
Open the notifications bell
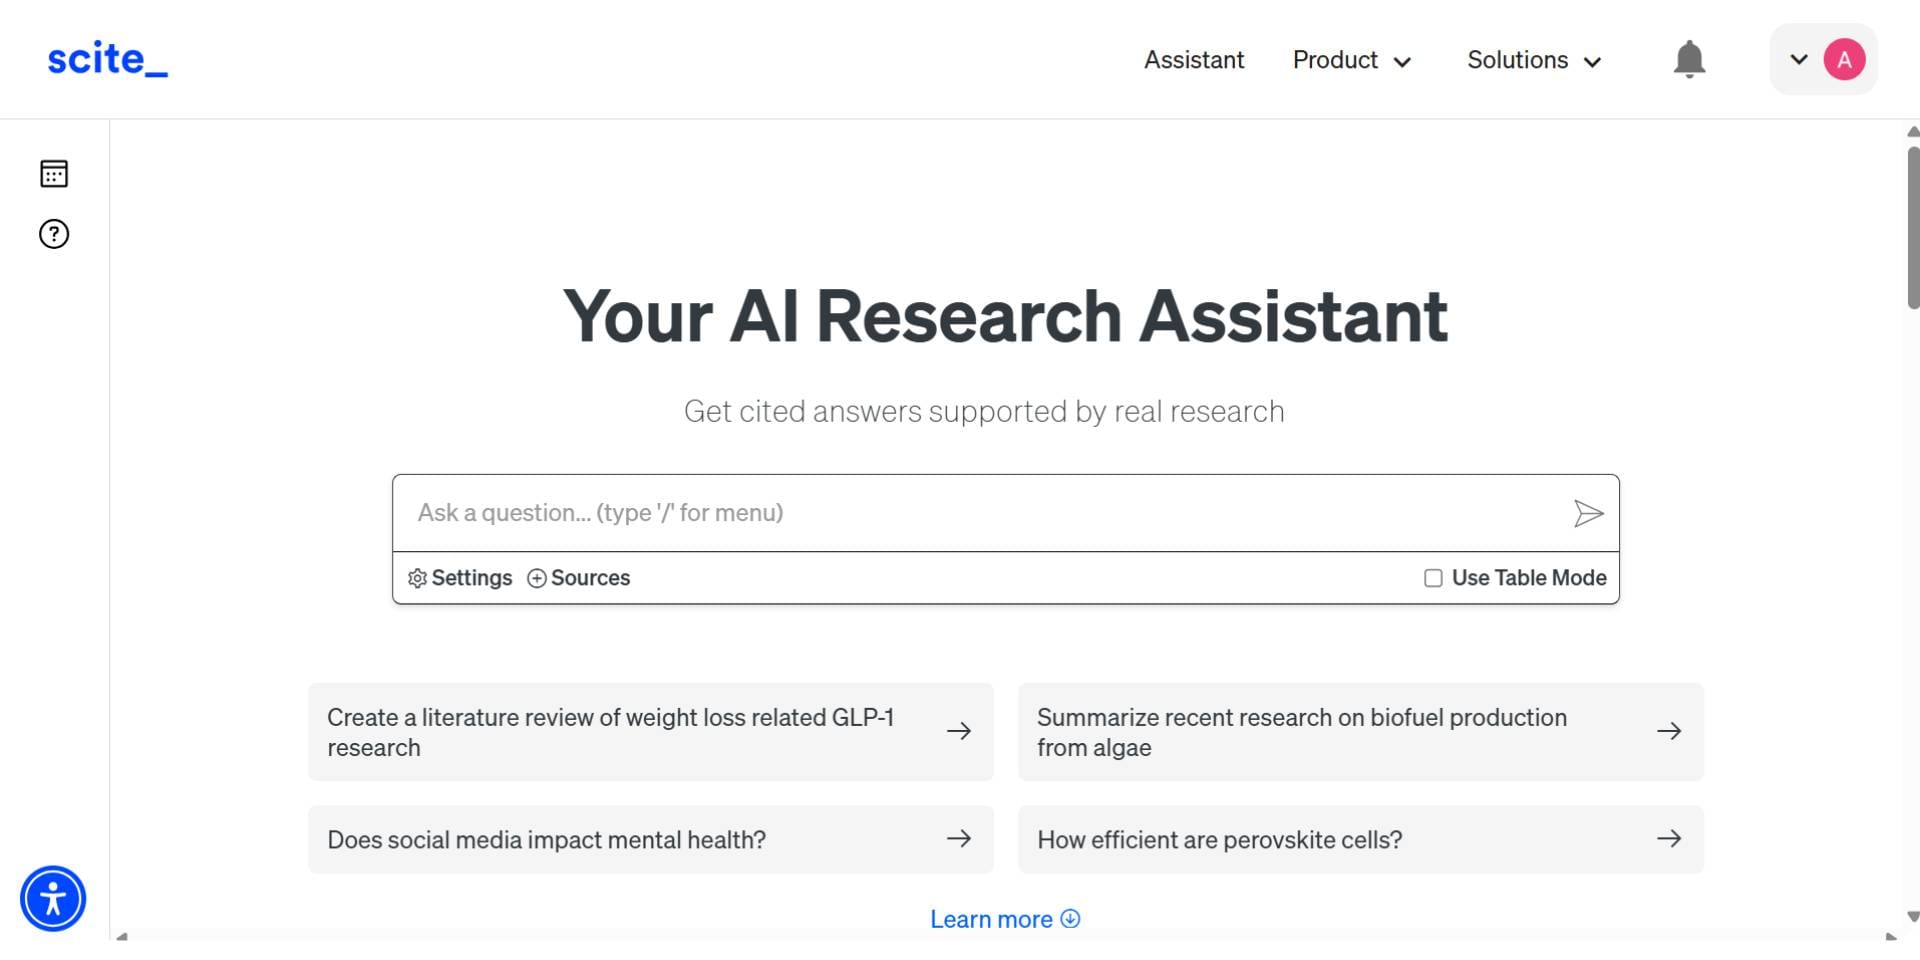[x=1689, y=60]
